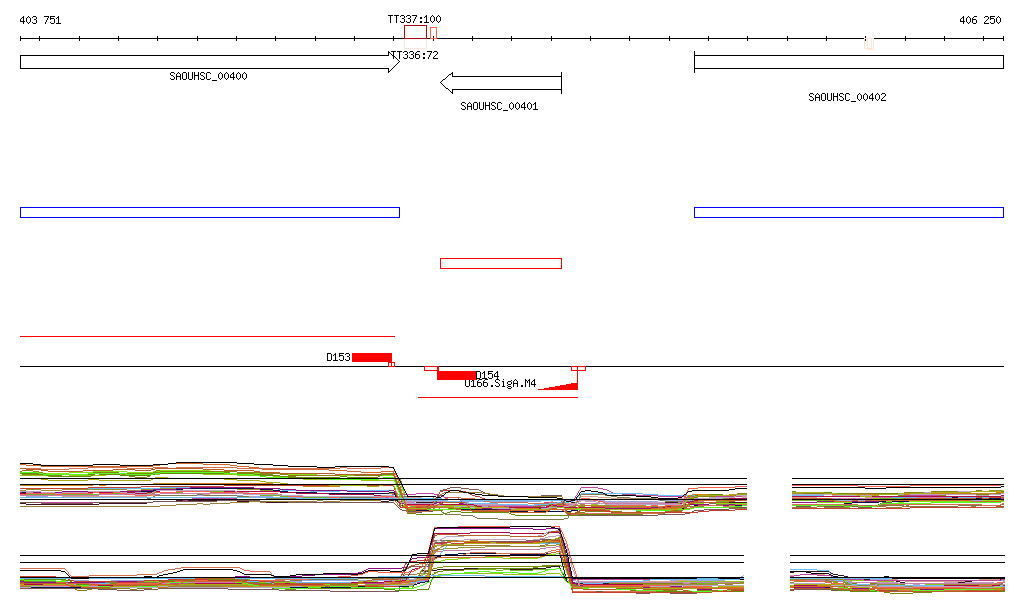1024x611 pixels.
Task: Click the red triangle promoter marker
Action: click(559, 386)
